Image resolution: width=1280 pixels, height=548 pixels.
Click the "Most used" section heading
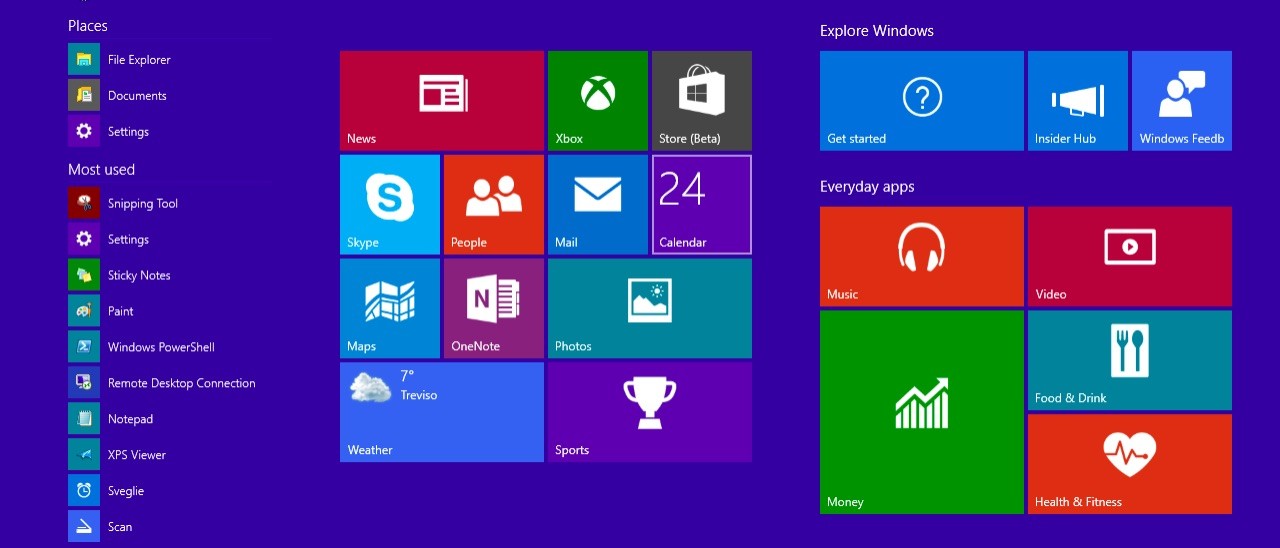[x=101, y=170]
